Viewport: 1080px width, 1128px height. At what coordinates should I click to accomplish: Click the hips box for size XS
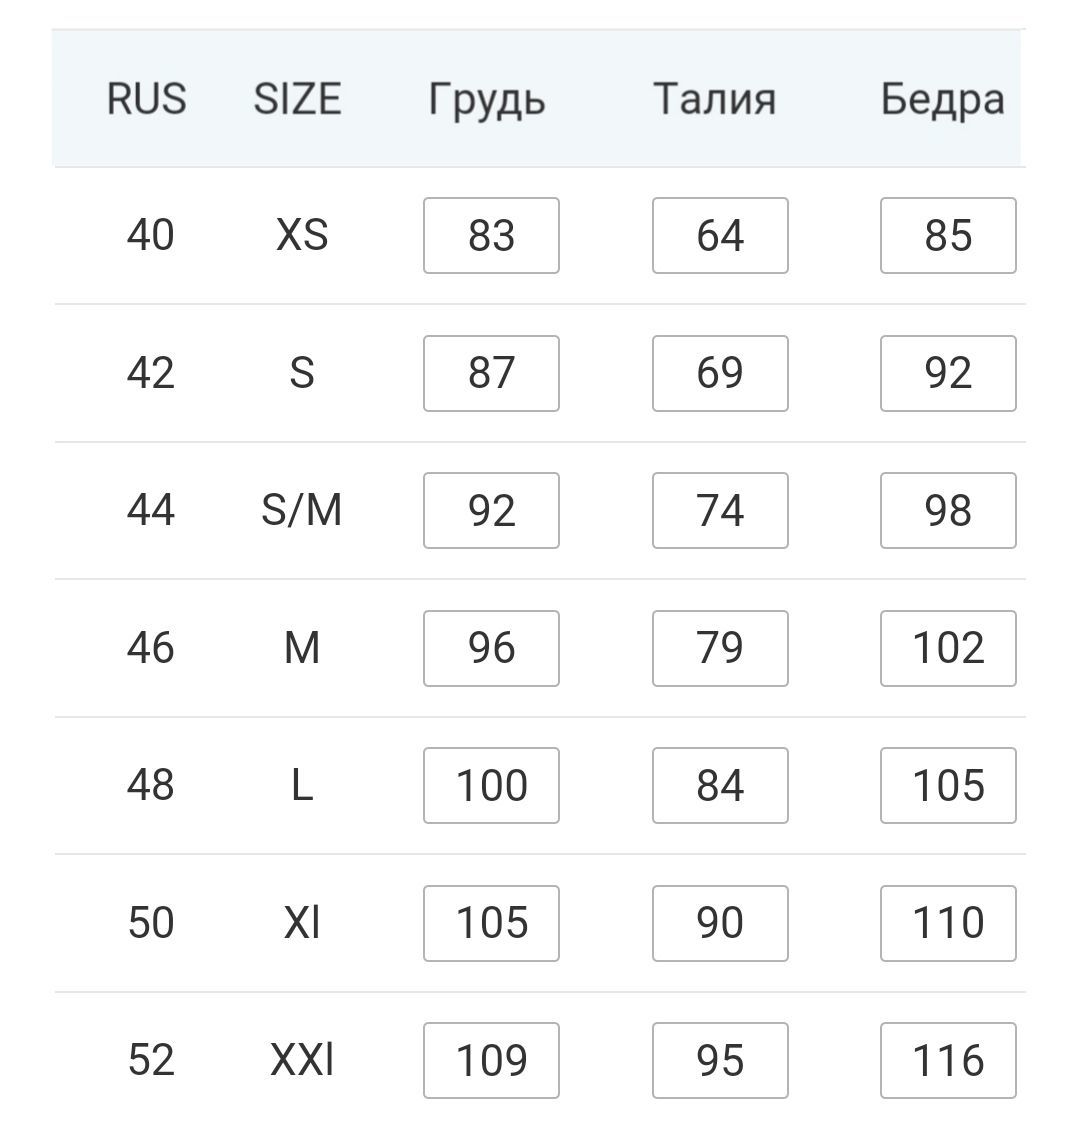(x=948, y=236)
